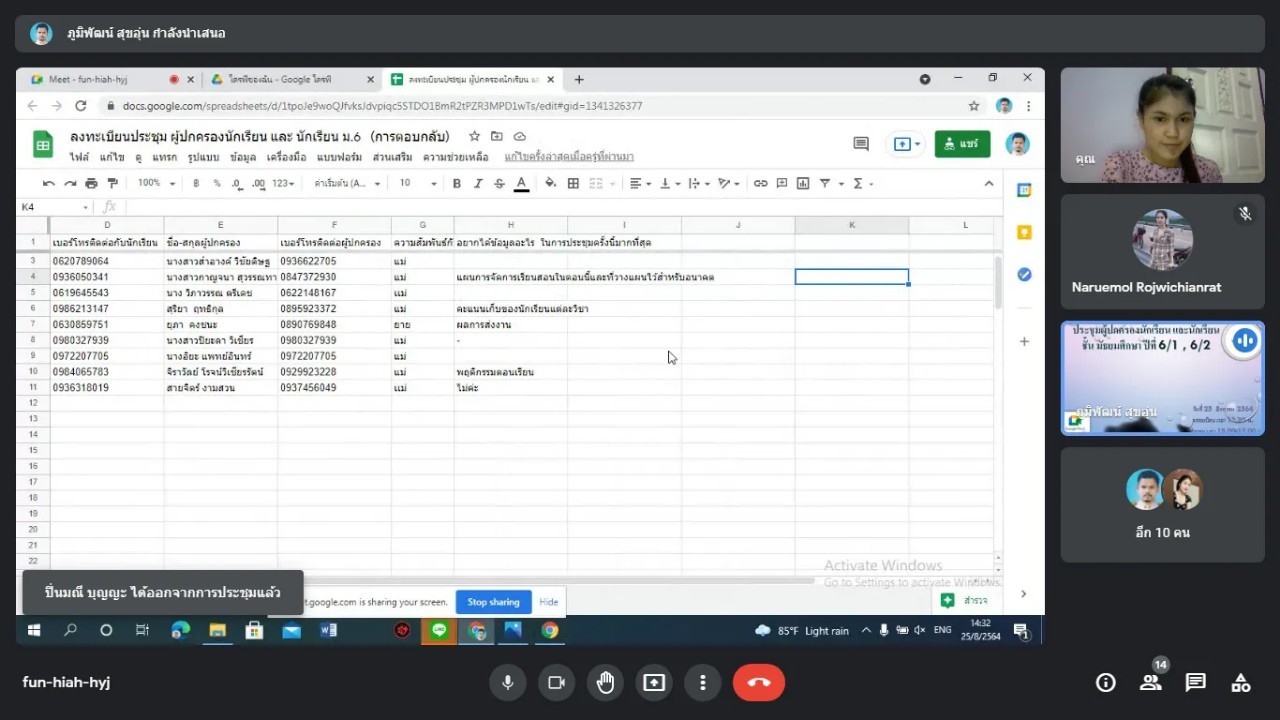
Task: Open the ข้อมูล menu in Sheets
Action: (x=242, y=157)
